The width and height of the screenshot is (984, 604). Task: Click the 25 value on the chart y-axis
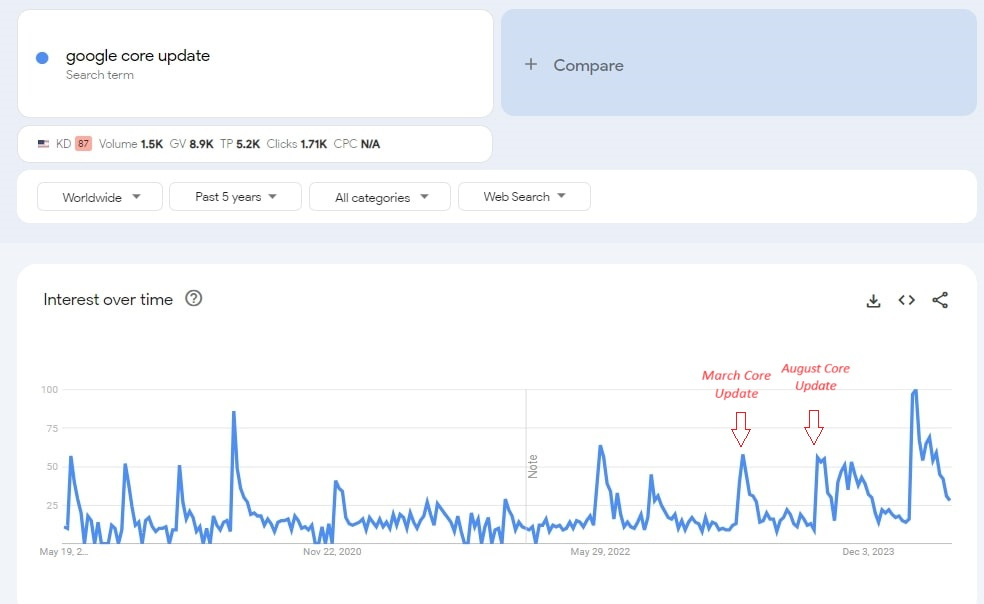(52, 505)
